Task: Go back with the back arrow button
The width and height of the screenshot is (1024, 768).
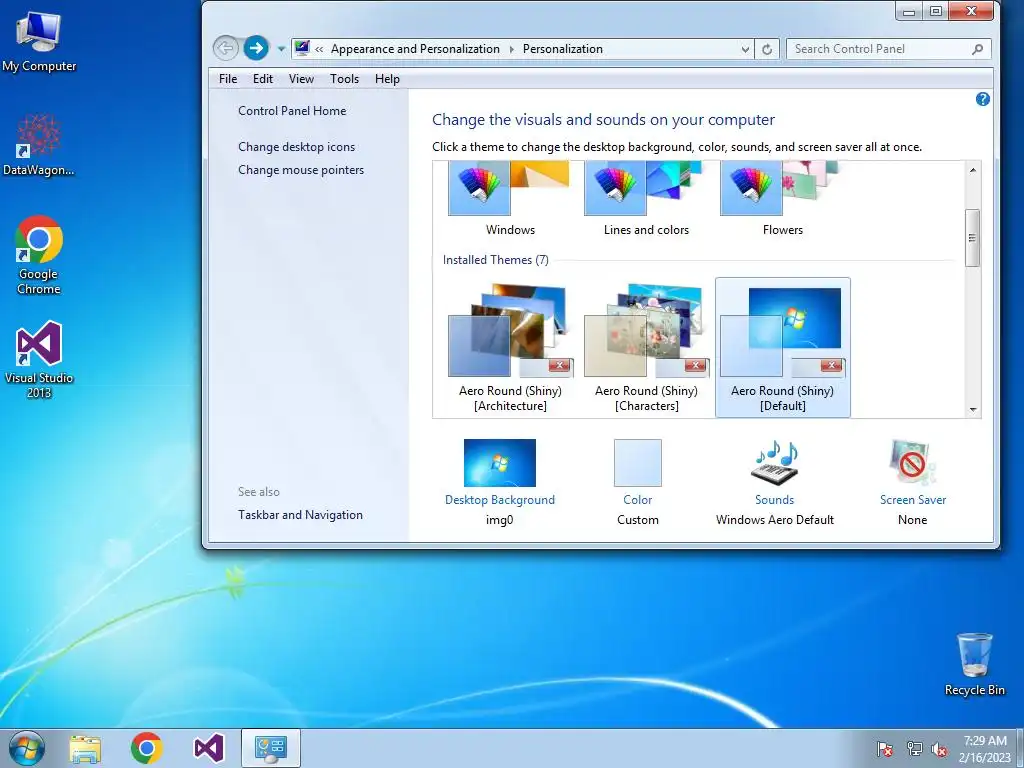Action: pos(225,48)
